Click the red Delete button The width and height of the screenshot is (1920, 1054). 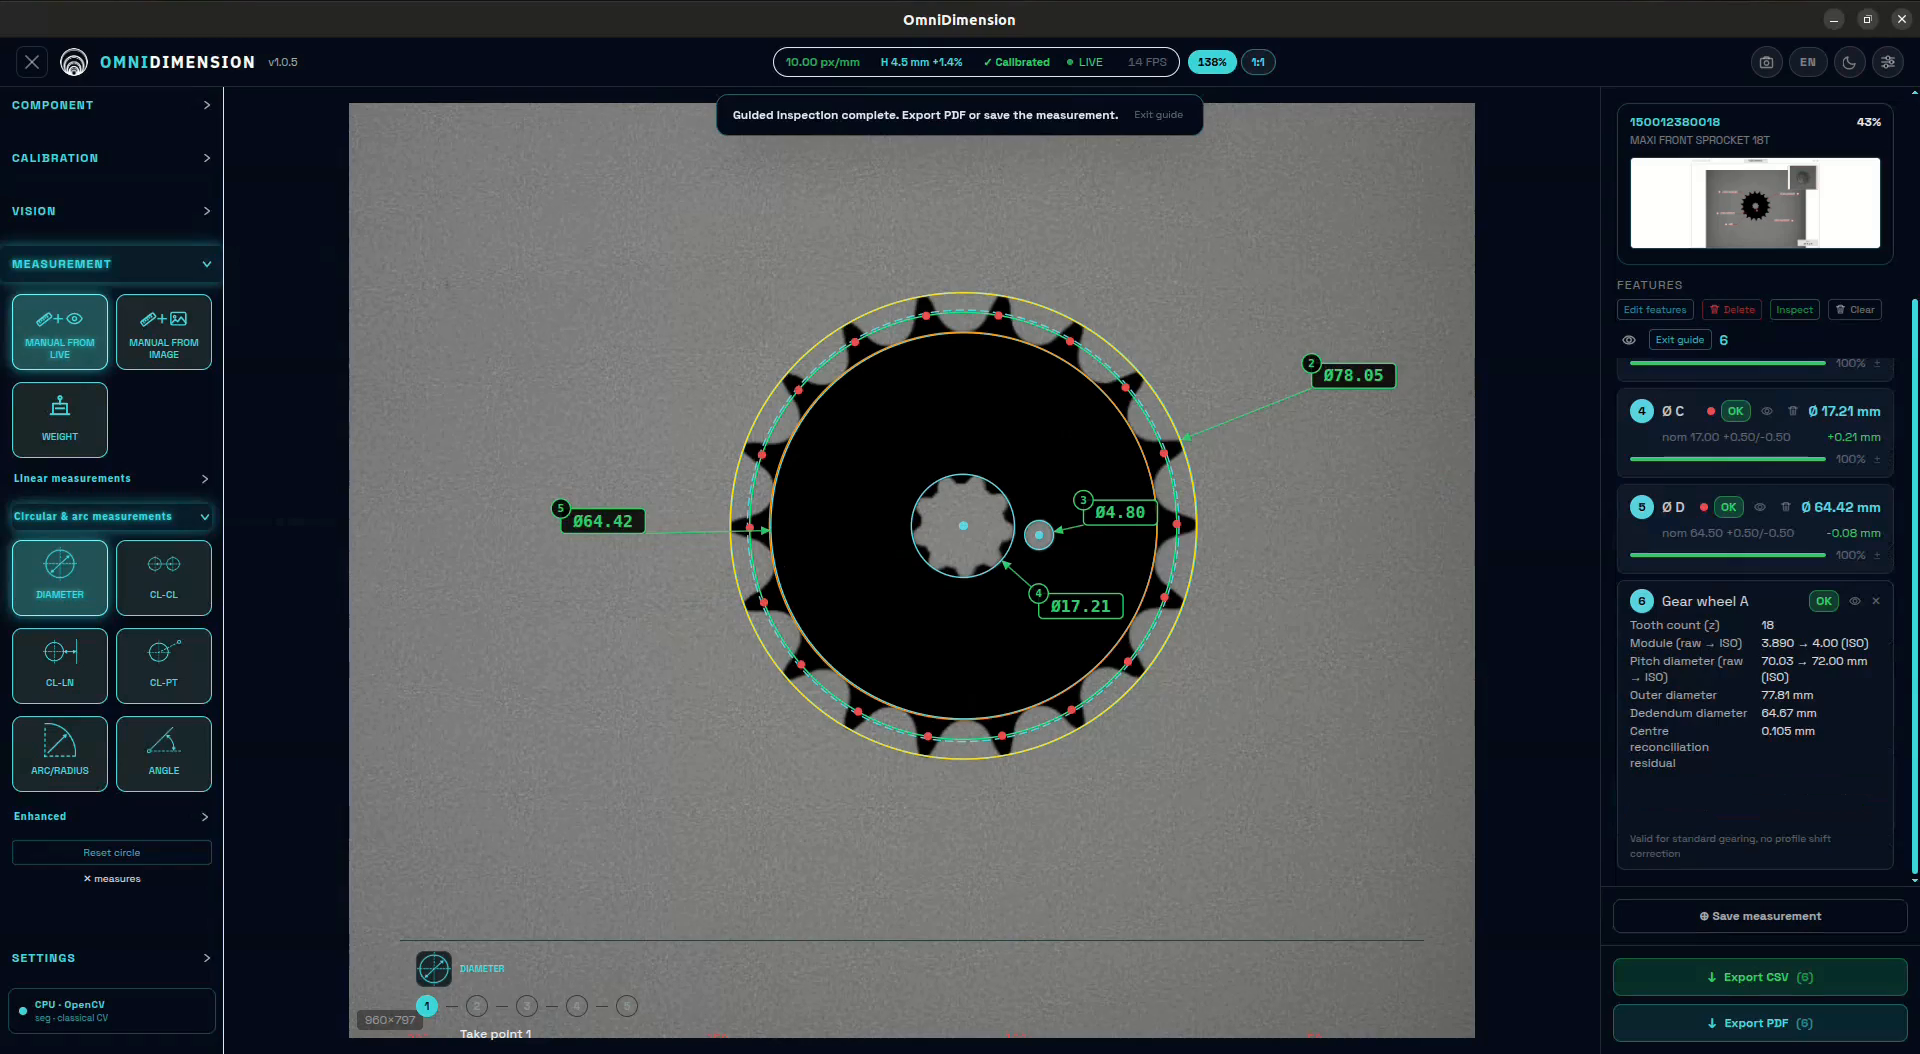click(1733, 310)
